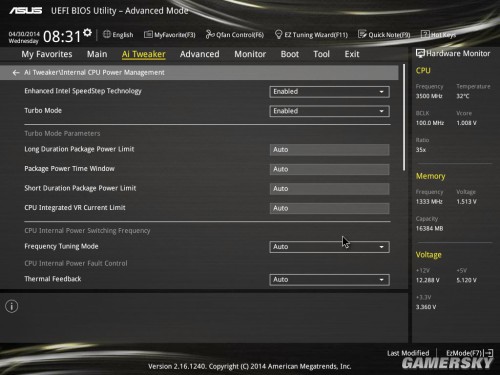Image resolution: width=500 pixels, height=375 pixels.
Task: Click the Long Duration Package Power Limit field
Action: [329, 150]
